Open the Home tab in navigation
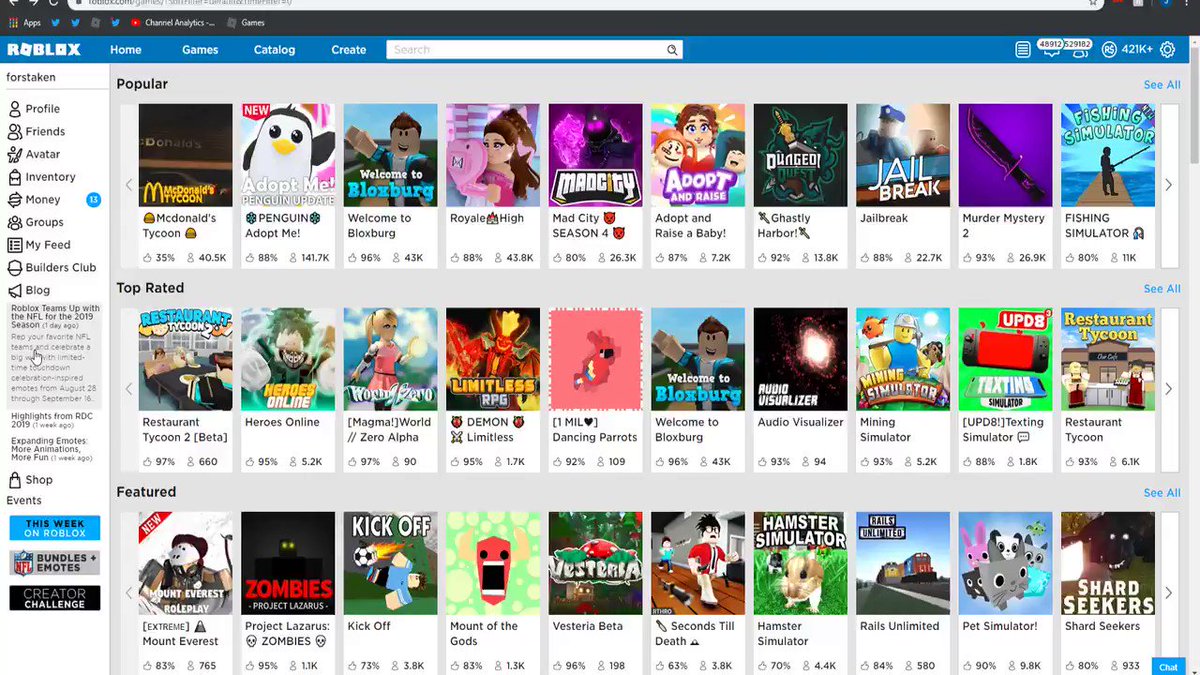The image size is (1200, 675). (x=125, y=50)
